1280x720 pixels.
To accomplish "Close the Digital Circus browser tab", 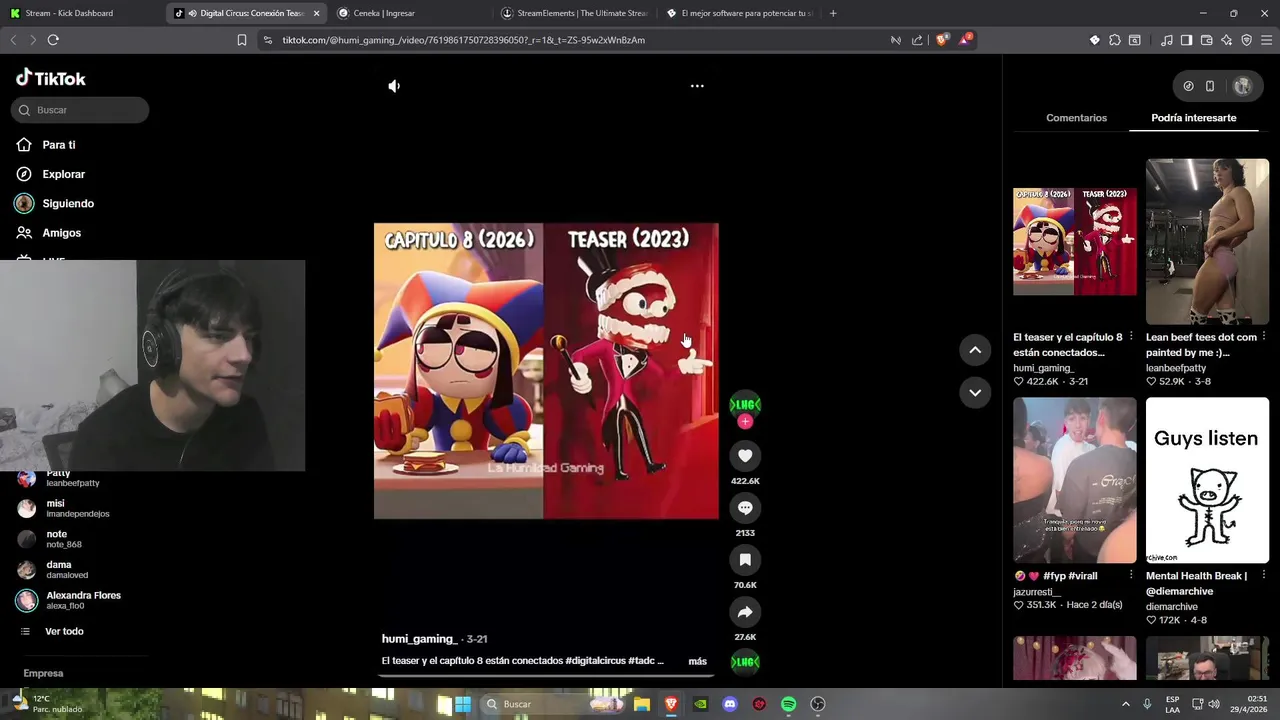I will (x=317, y=13).
